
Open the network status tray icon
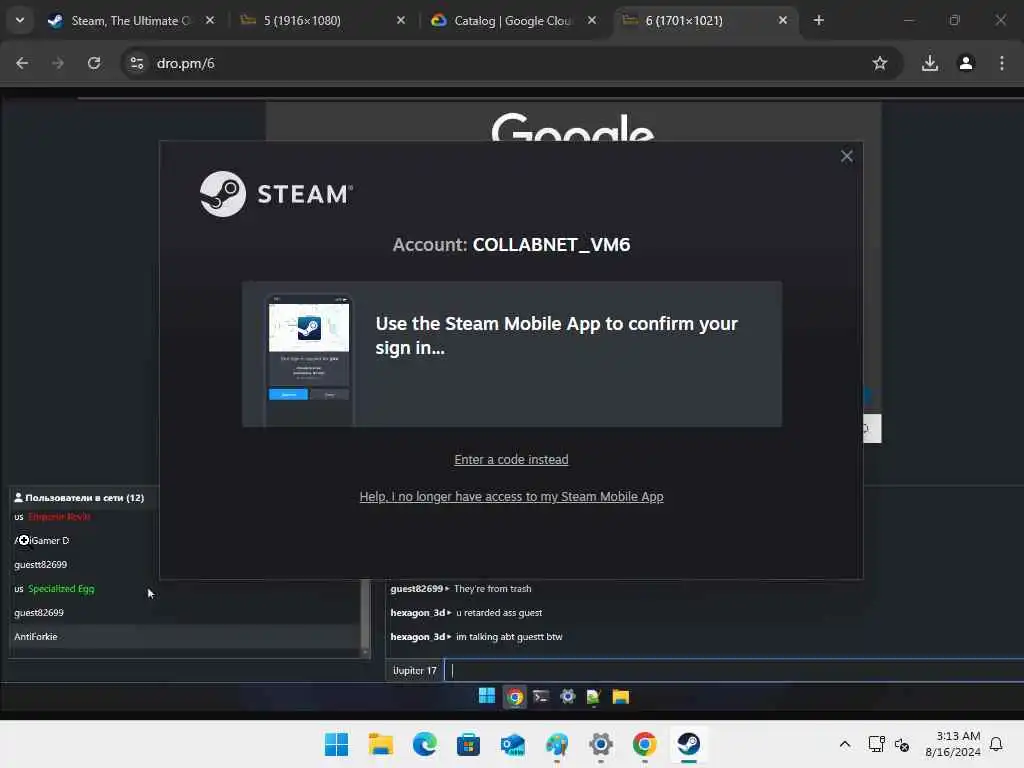876,744
